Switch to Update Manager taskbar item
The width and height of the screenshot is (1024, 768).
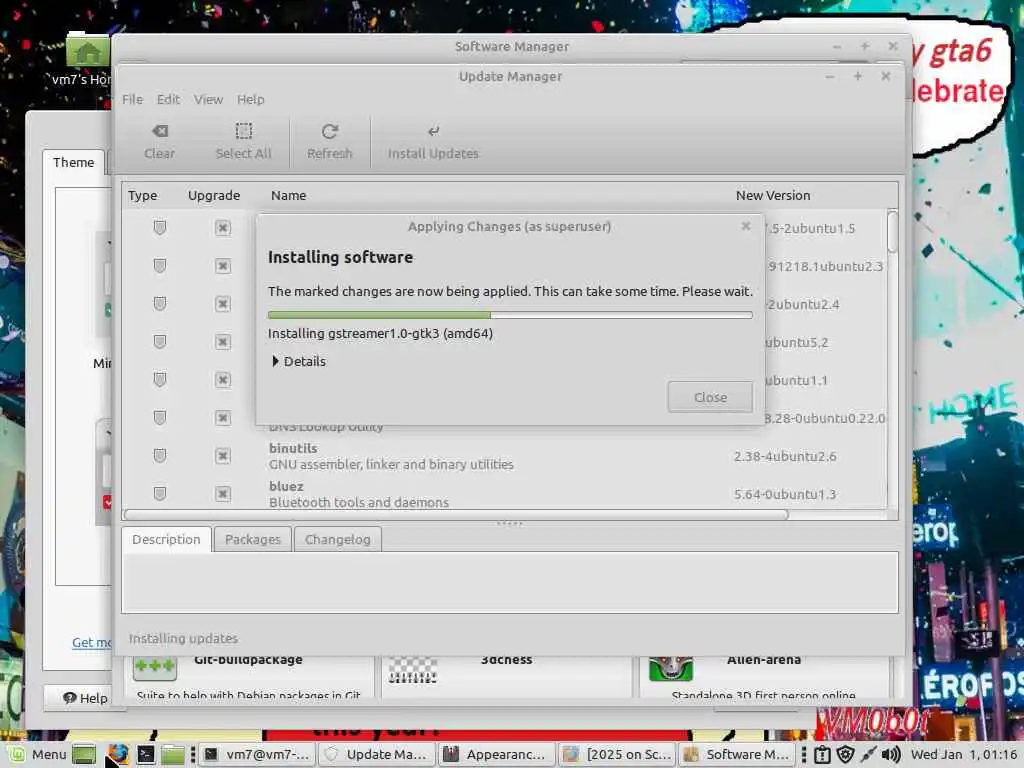pyautogui.click(x=377, y=754)
